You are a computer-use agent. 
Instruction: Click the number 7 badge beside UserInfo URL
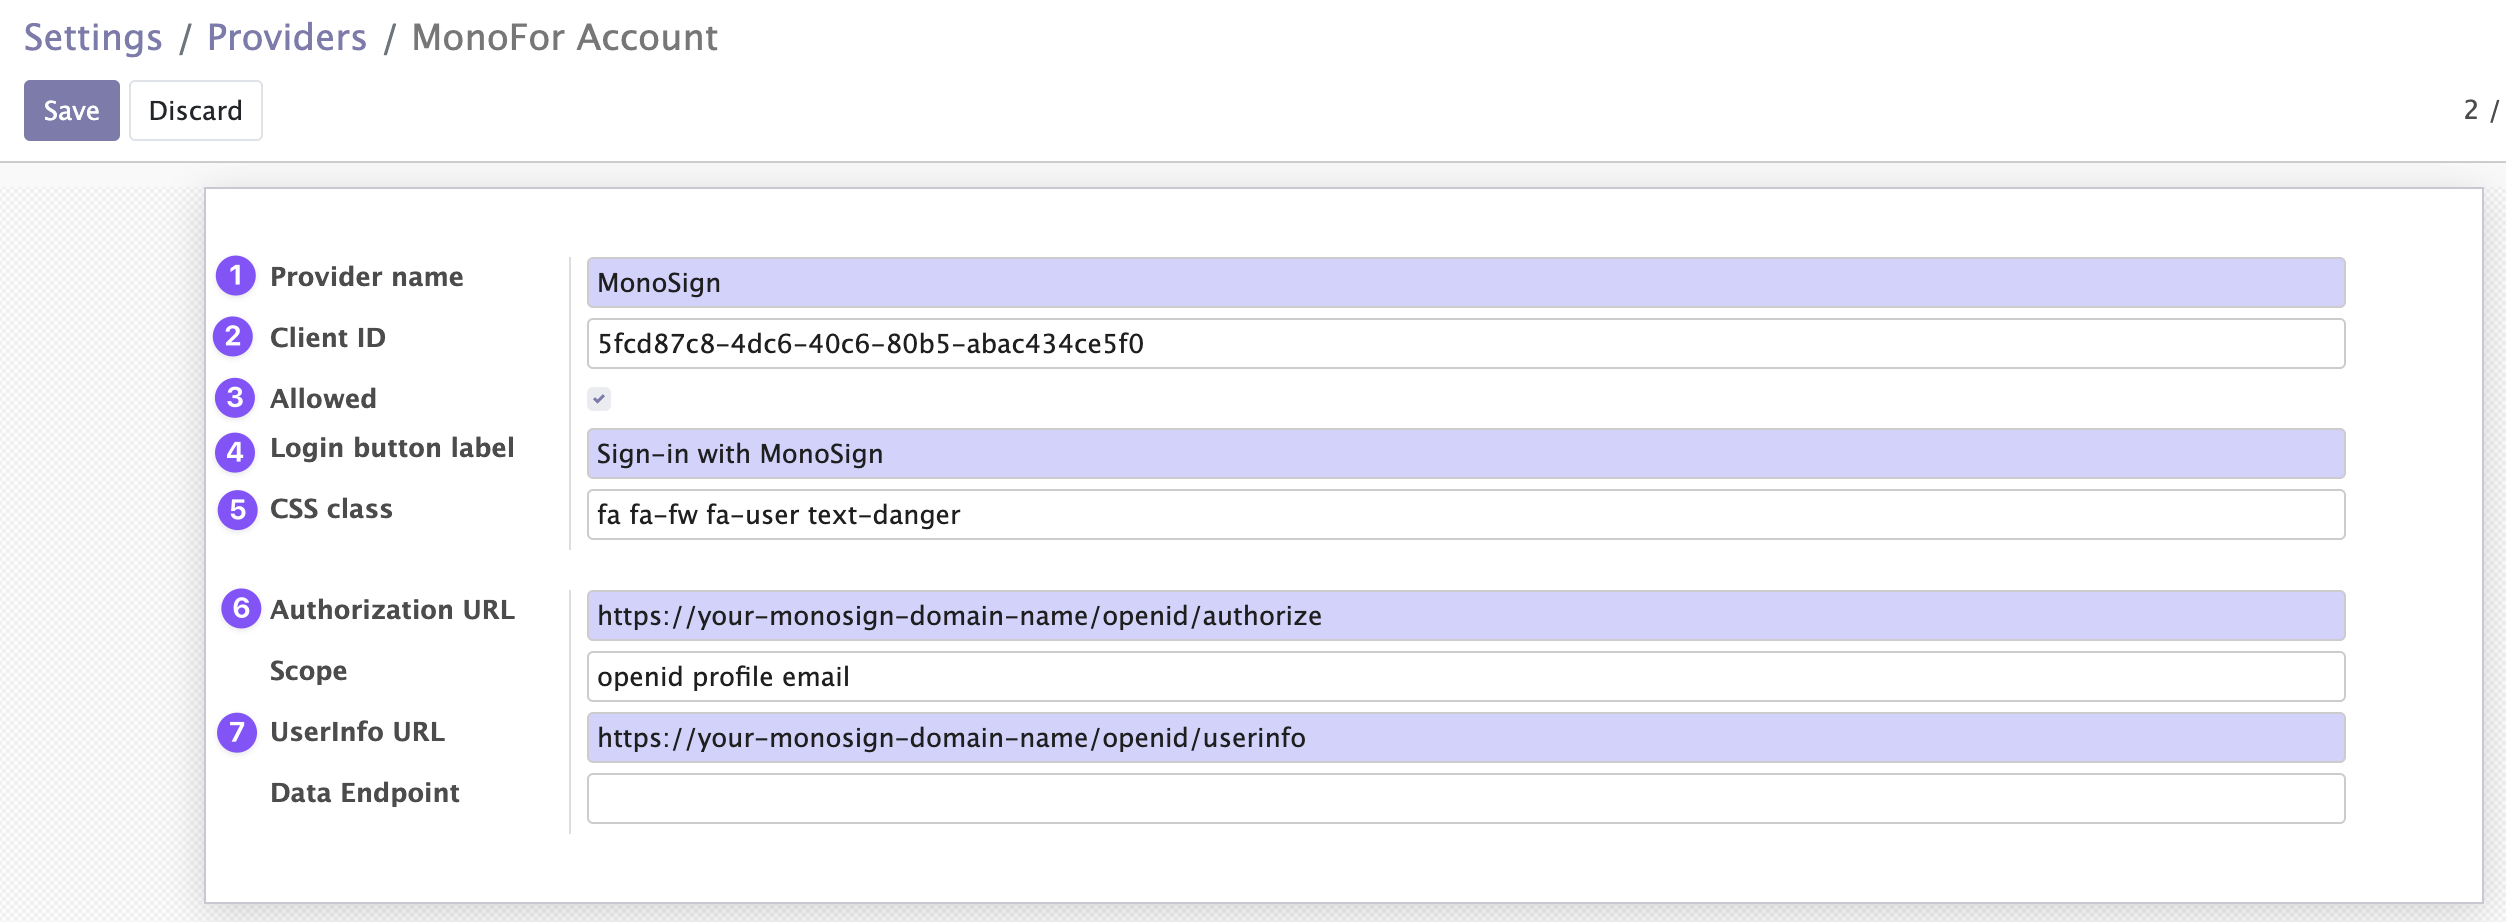237,732
